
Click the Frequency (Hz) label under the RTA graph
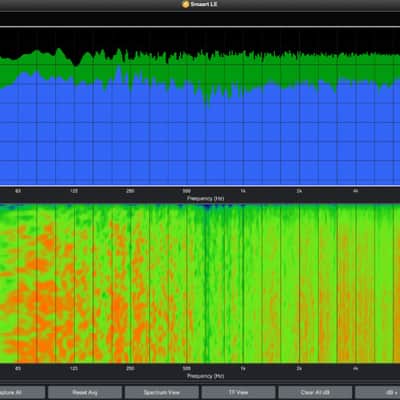click(x=205, y=198)
